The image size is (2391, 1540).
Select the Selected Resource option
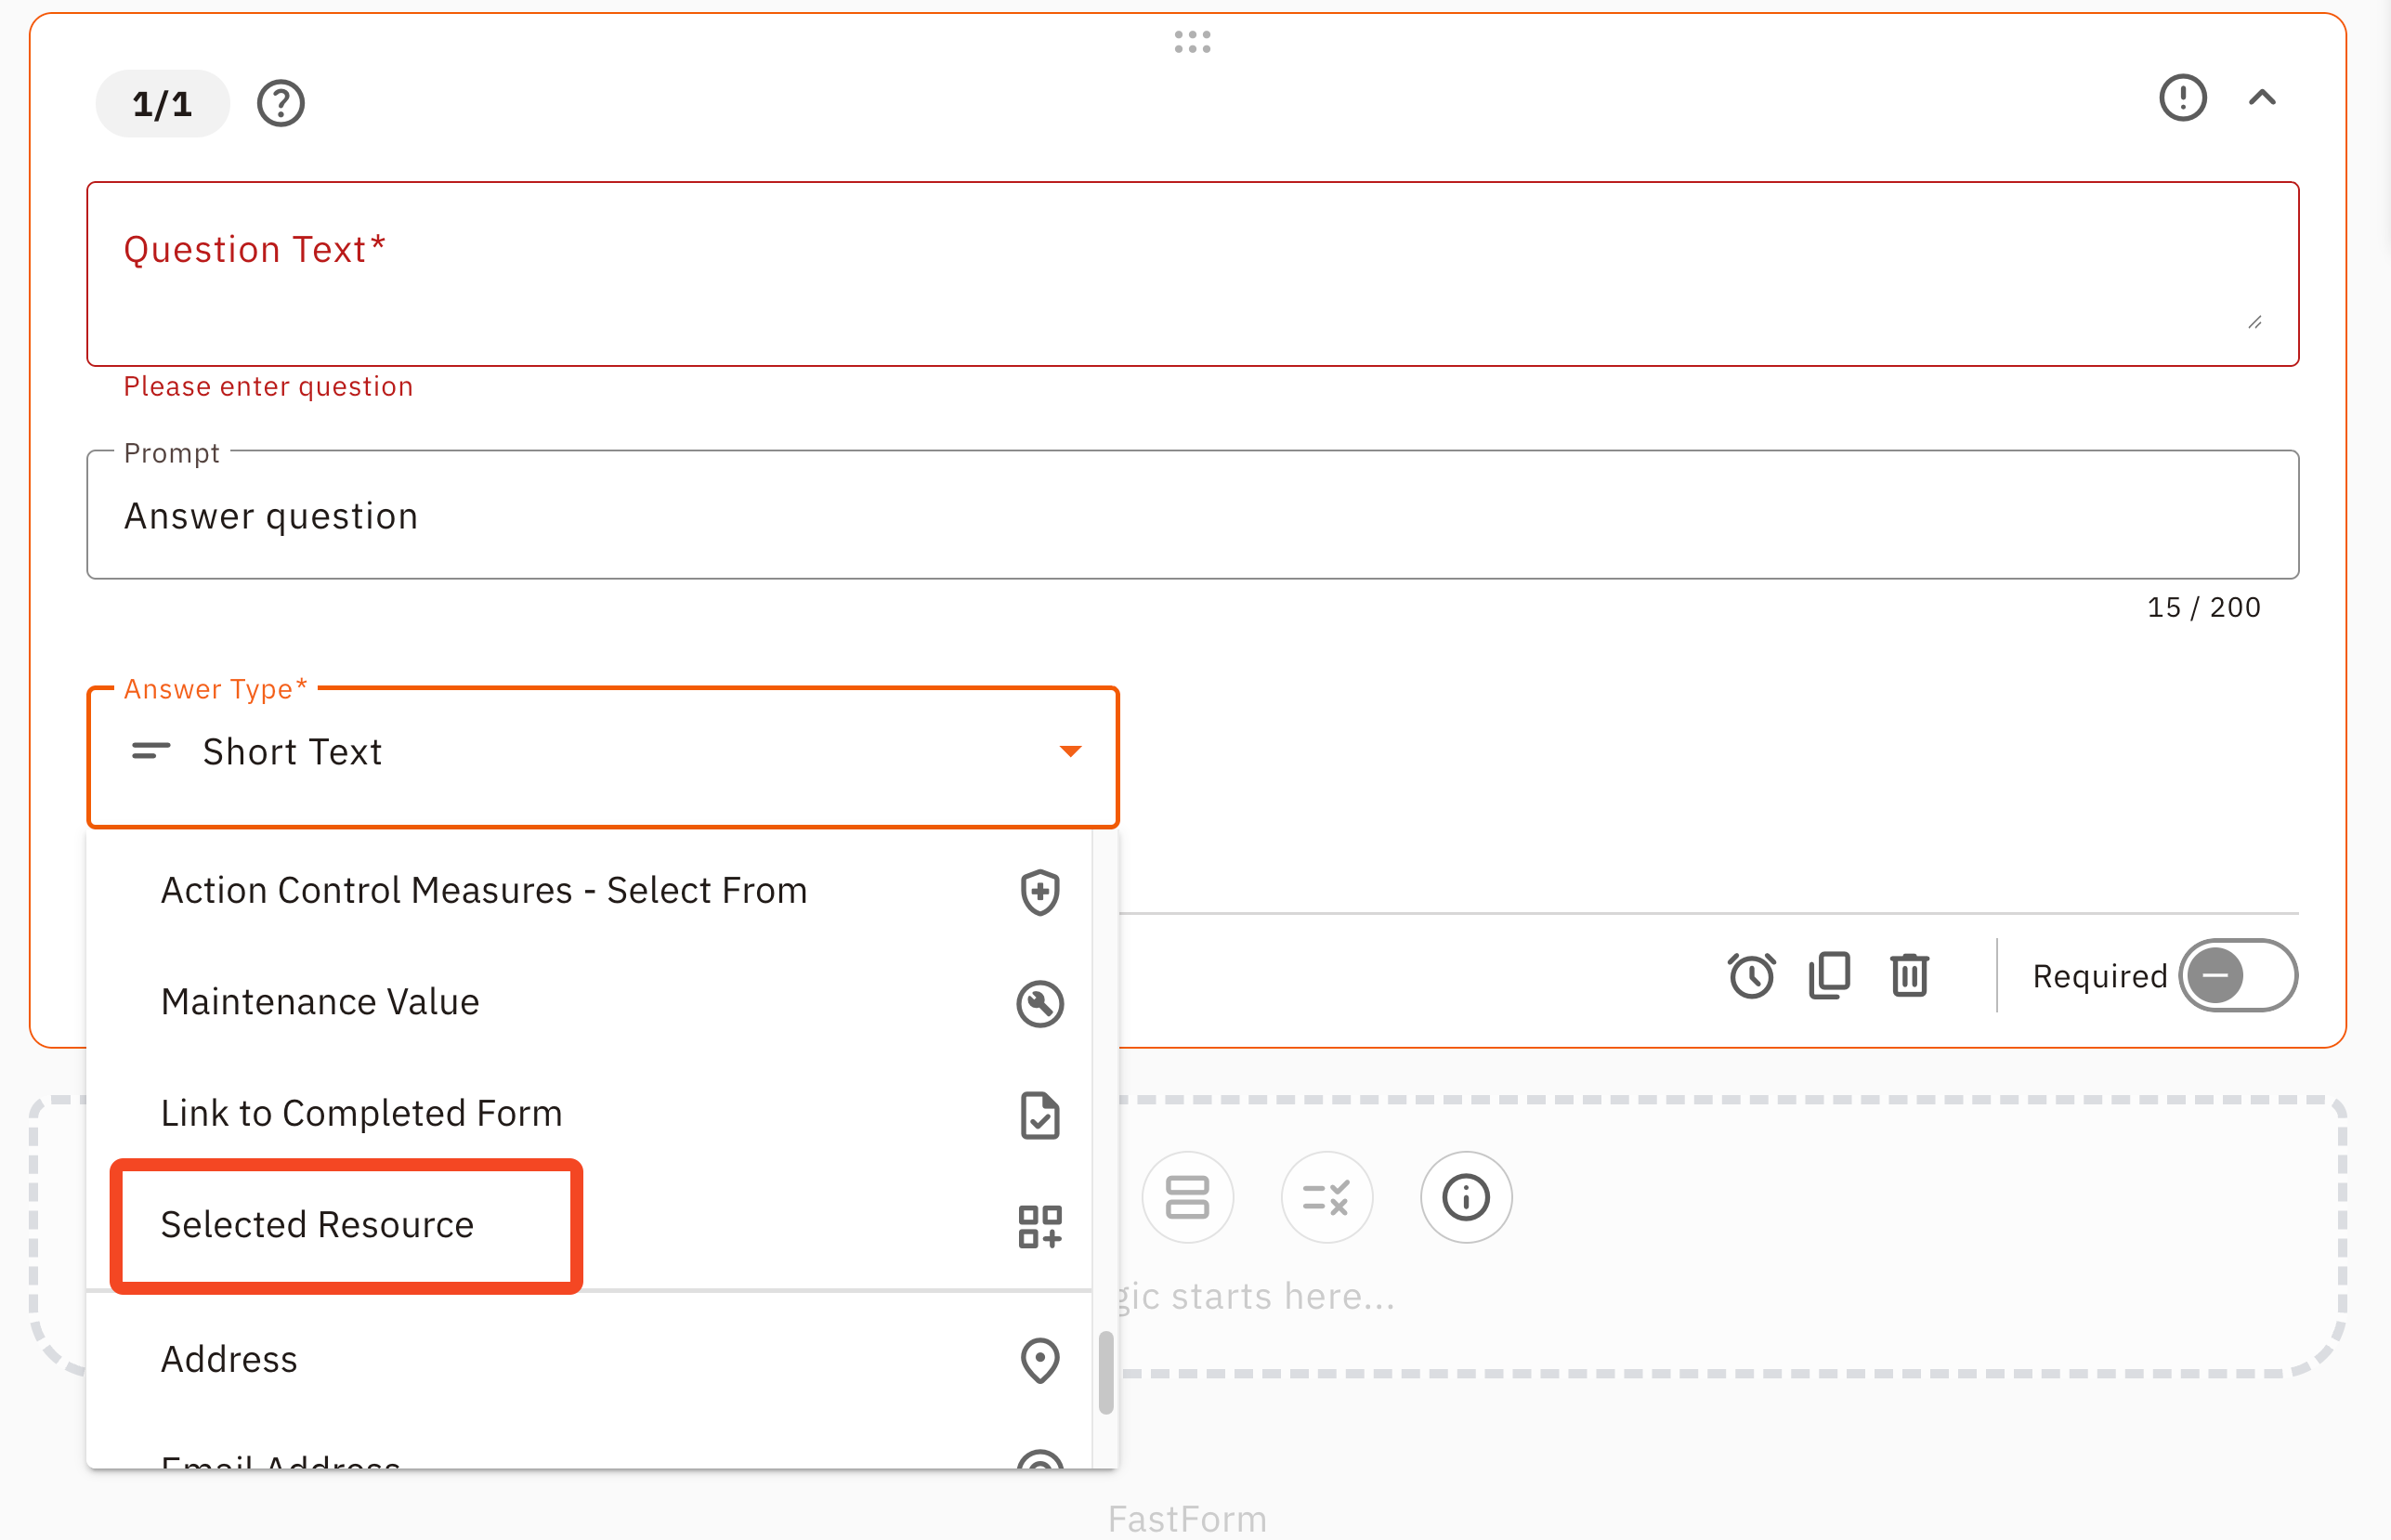(317, 1225)
